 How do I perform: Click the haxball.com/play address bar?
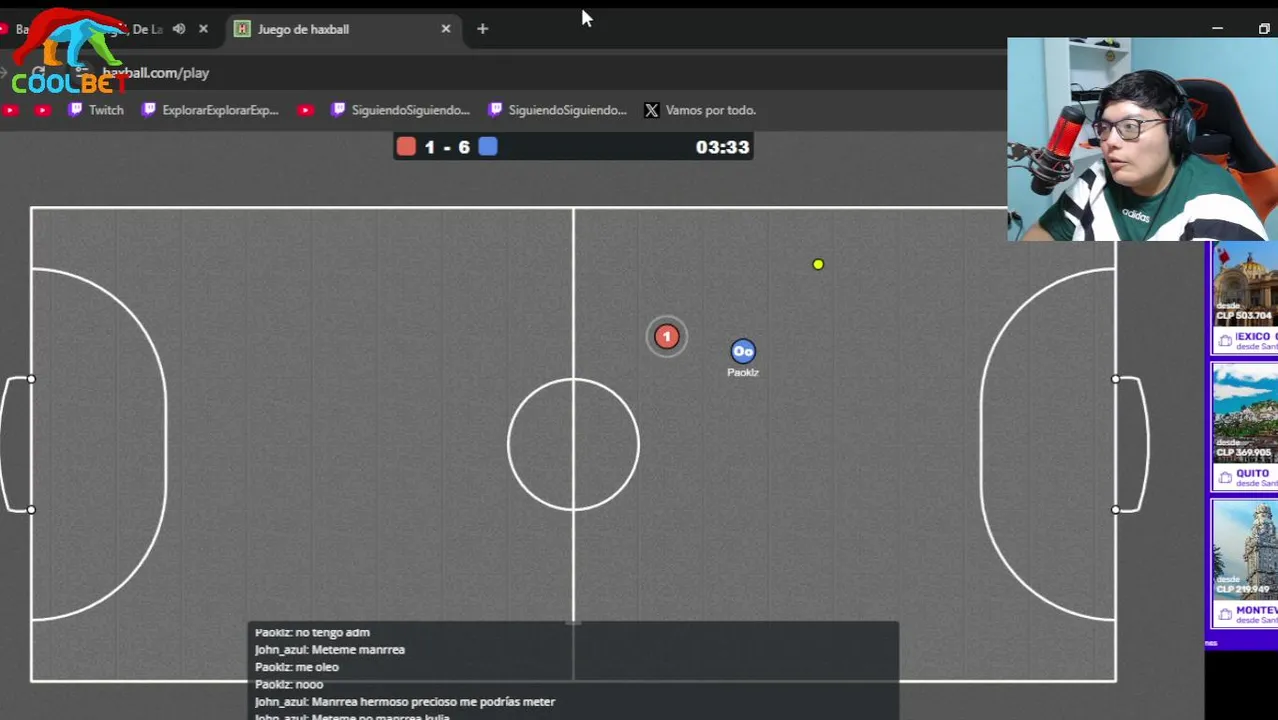155,73
